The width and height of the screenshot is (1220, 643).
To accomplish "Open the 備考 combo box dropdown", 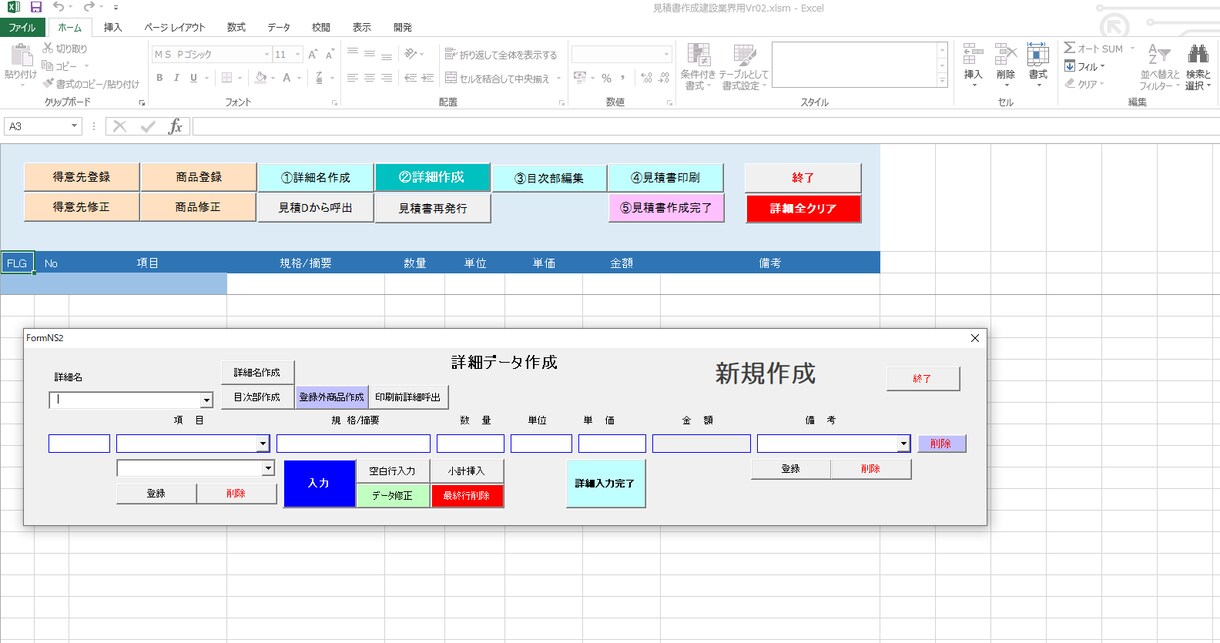I will click(x=903, y=443).
